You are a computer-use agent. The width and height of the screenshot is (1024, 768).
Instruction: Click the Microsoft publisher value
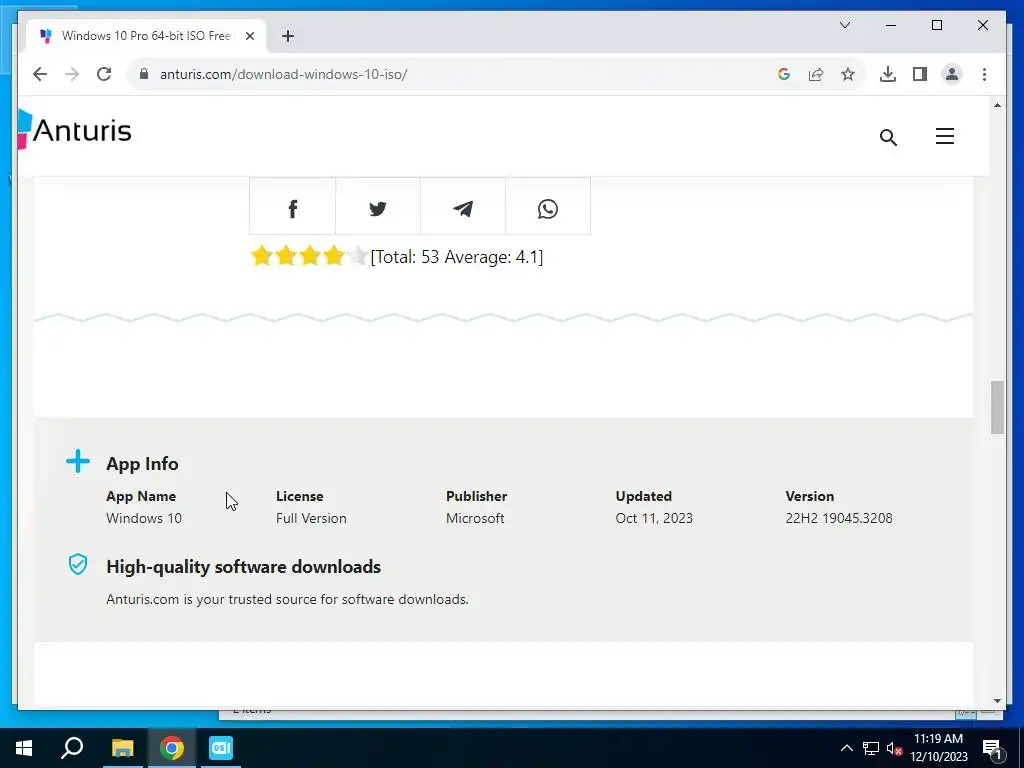[x=475, y=519]
